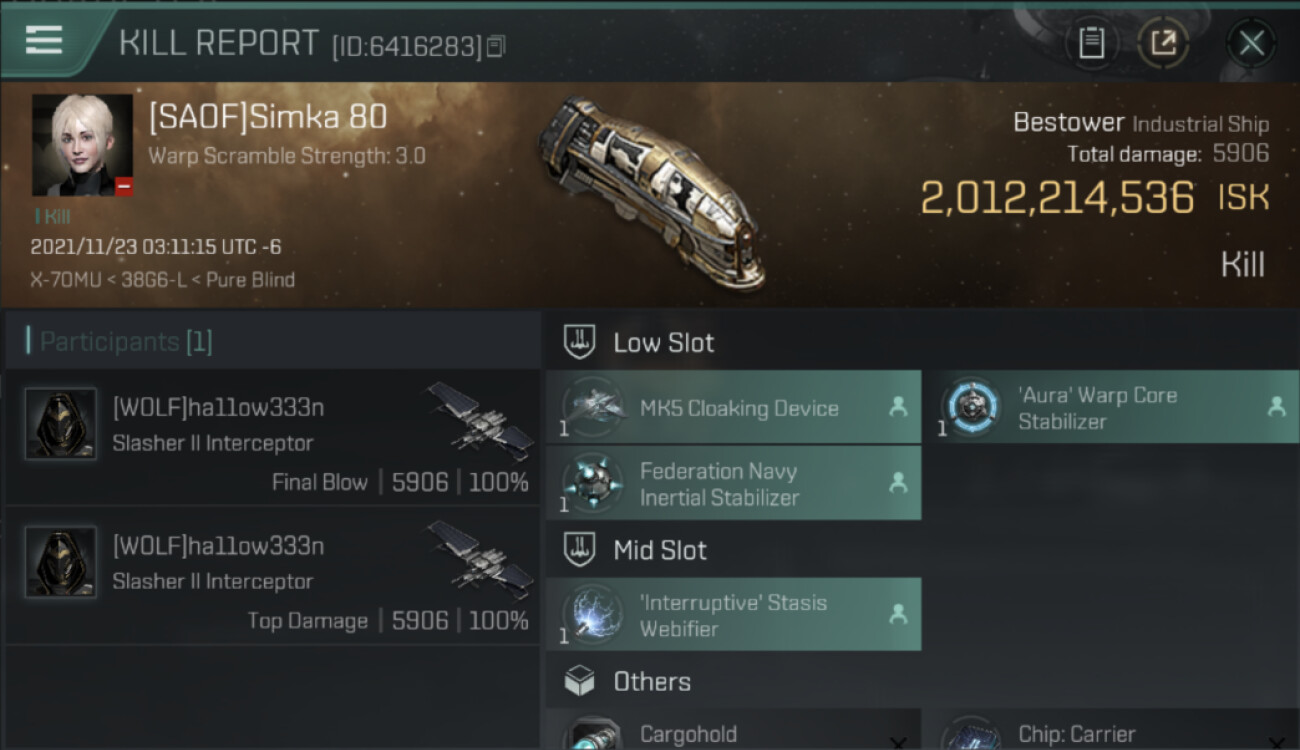Click the Bestower ship image
Viewport: 1300px width, 750px height.
[650, 190]
